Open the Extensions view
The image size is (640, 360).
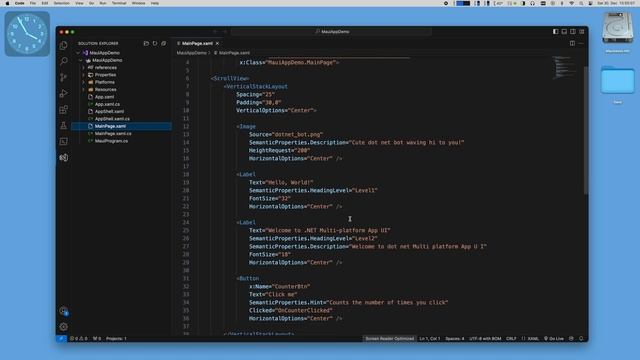pyautogui.click(x=63, y=109)
